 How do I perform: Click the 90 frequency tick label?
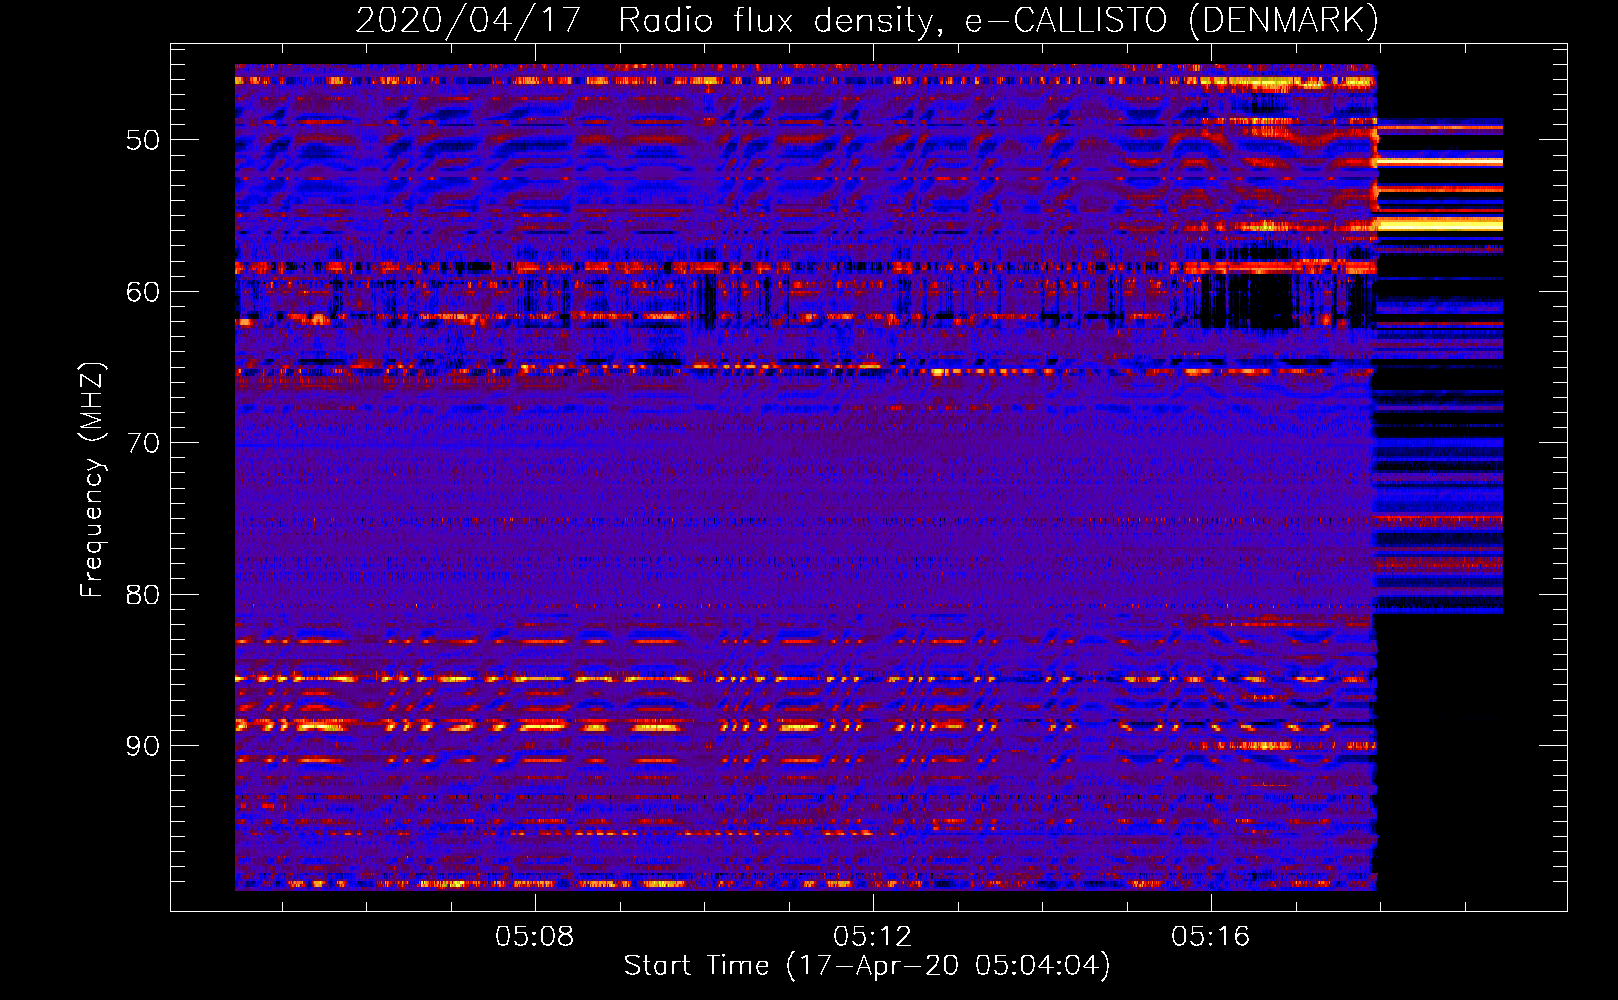143,745
